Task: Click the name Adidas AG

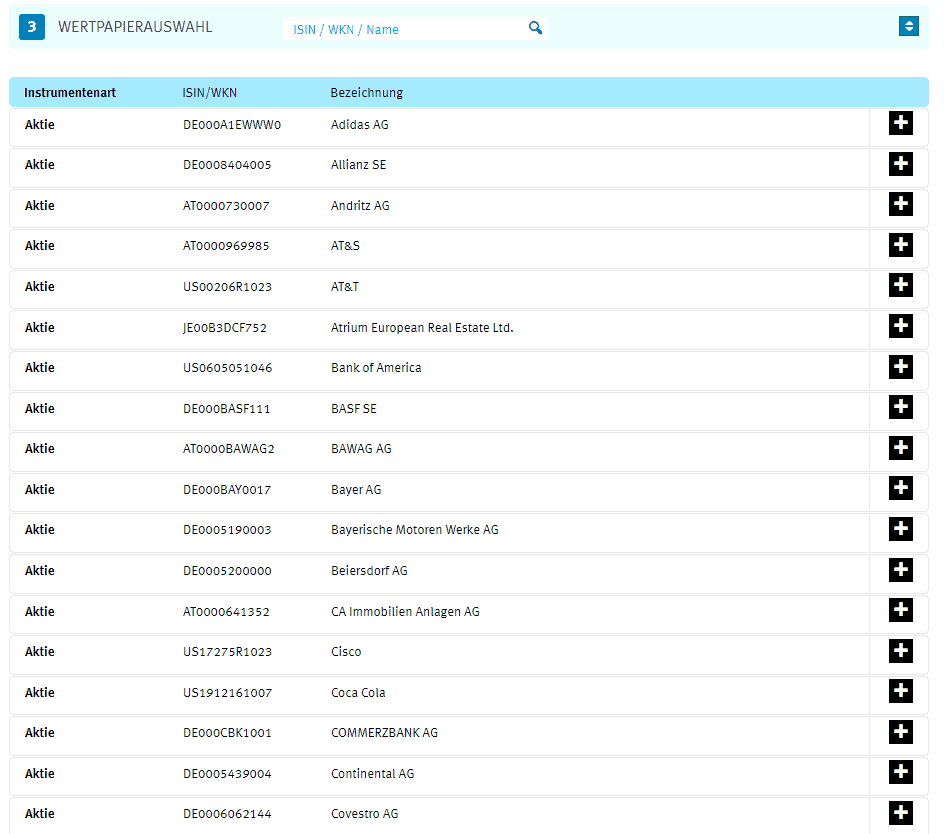Action: (x=359, y=125)
